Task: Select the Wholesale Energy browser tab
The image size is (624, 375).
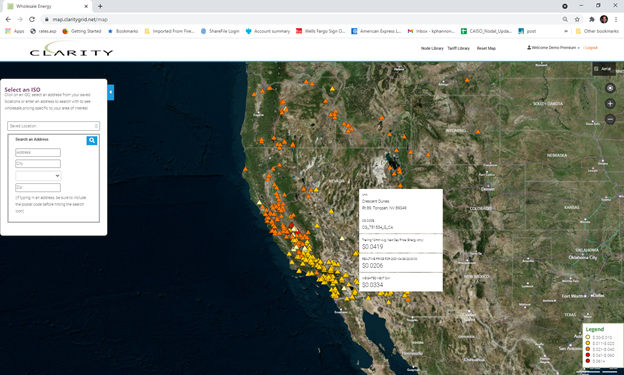Action: (x=47, y=6)
